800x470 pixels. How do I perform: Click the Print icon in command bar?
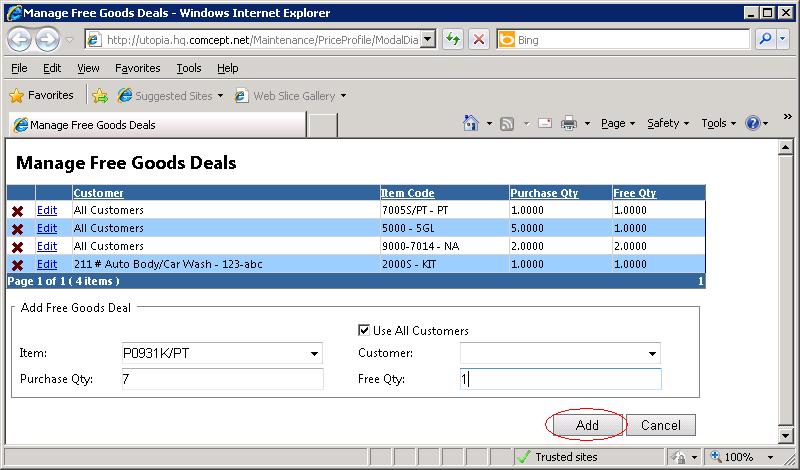click(x=569, y=123)
